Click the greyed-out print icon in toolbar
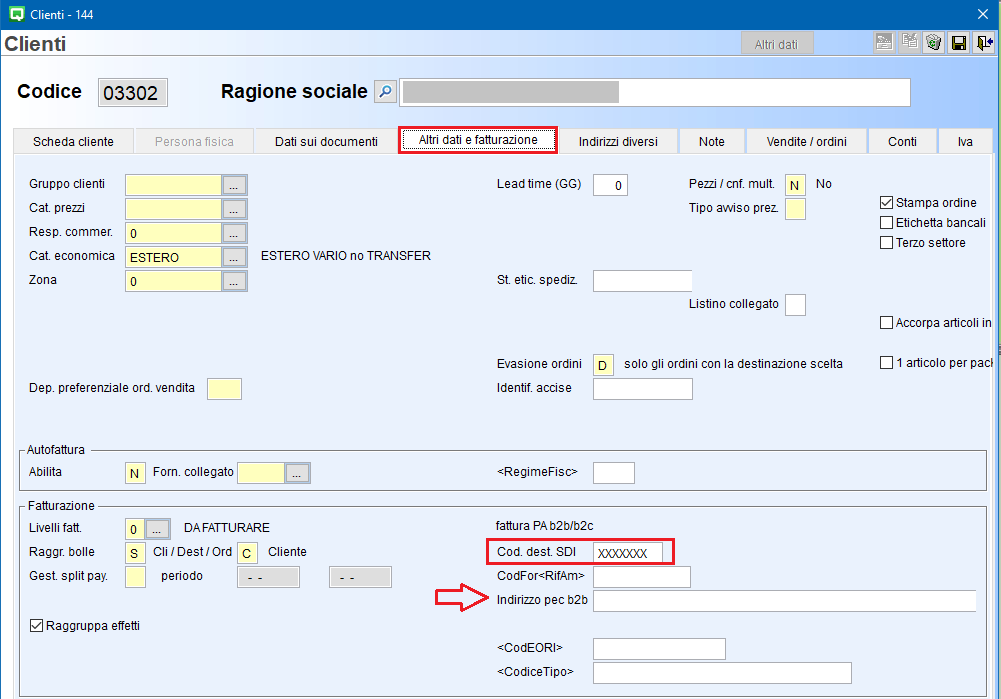This screenshot has height=699, width=1001. click(x=884, y=43)
